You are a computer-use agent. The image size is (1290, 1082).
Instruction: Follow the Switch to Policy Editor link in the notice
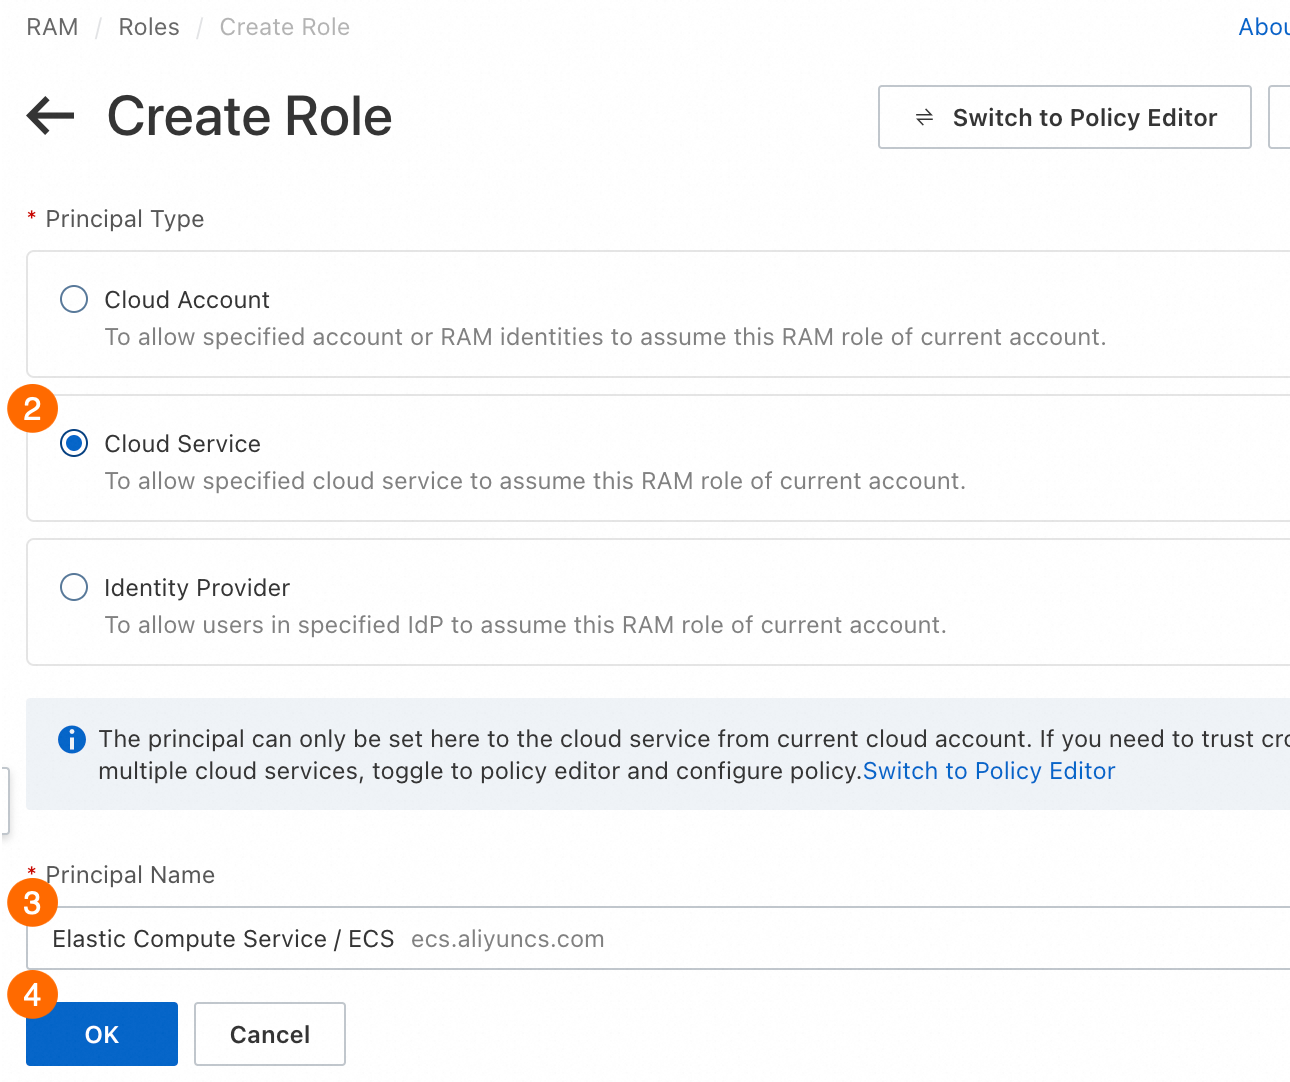tap(988, 771)
